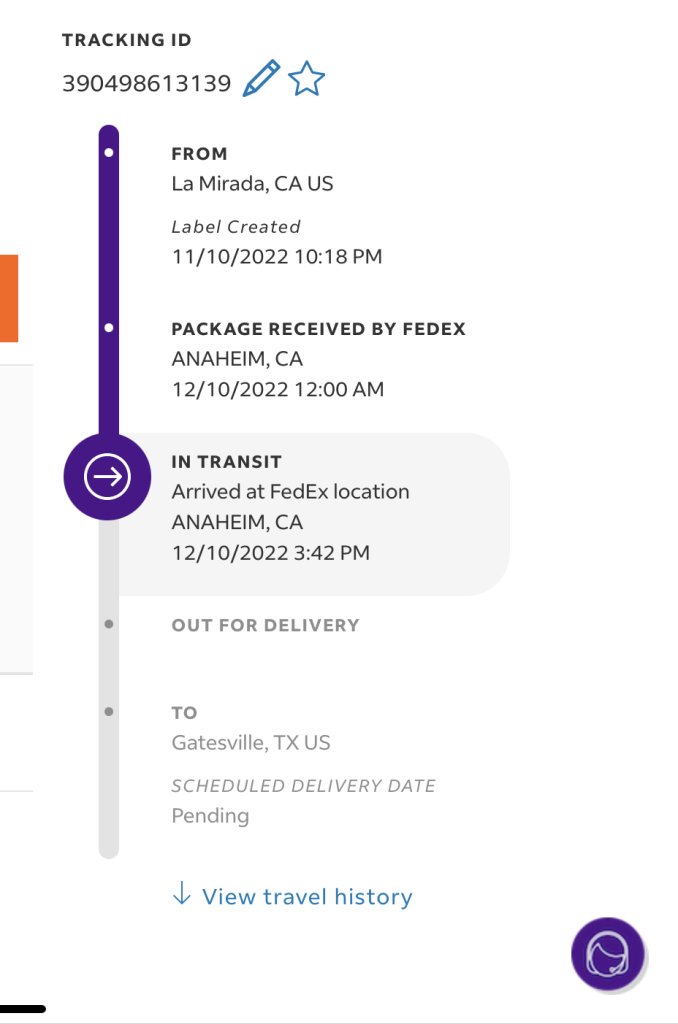Open the virtual assistant chat headset icon
678x1024 pixels.
coord(607,954)
